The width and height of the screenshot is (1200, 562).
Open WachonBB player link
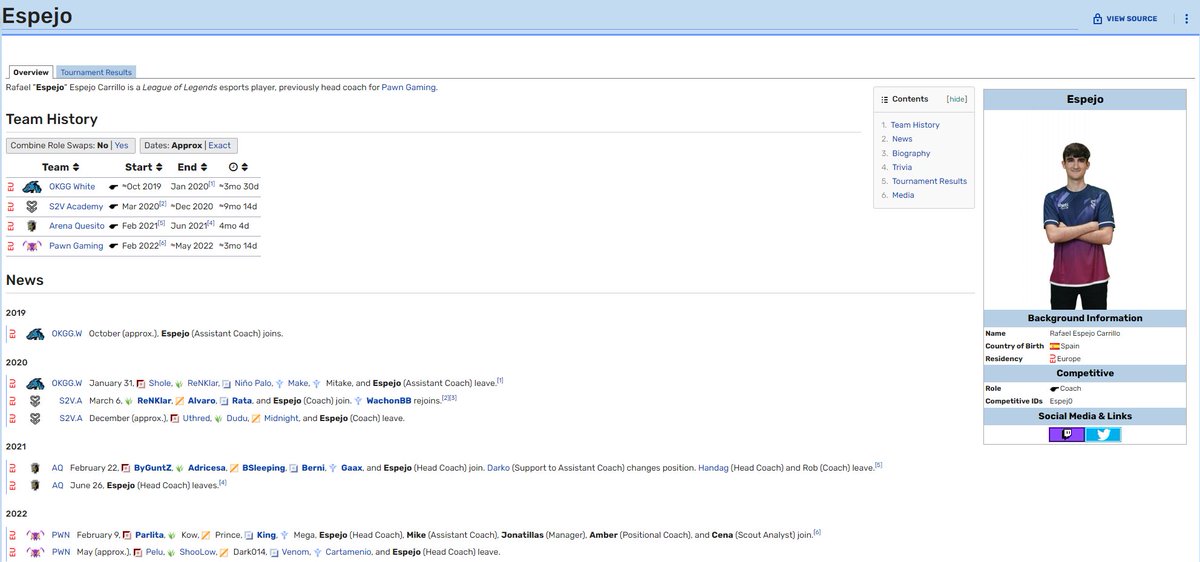pyautogui.click(x=389, y=400)
